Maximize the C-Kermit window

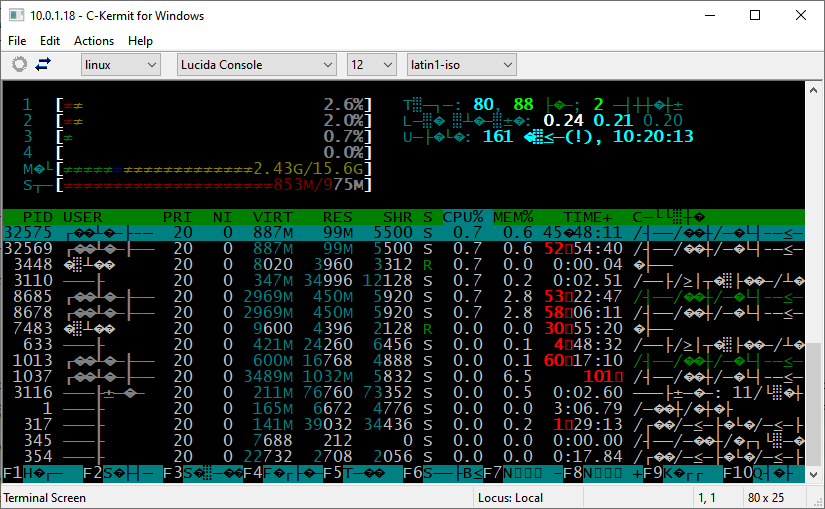[755, 15]
